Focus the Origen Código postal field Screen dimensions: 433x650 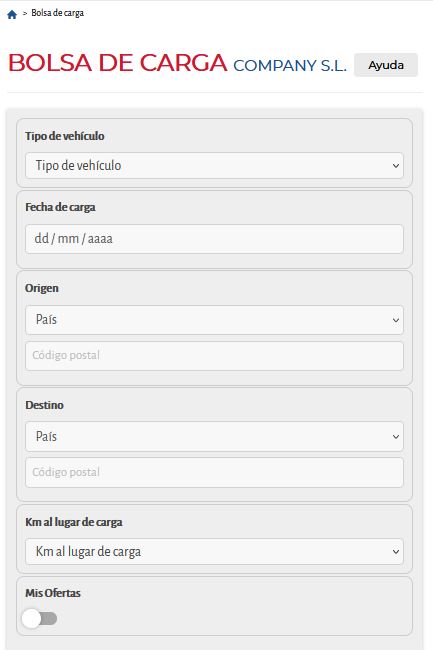(x=214, y=356)
